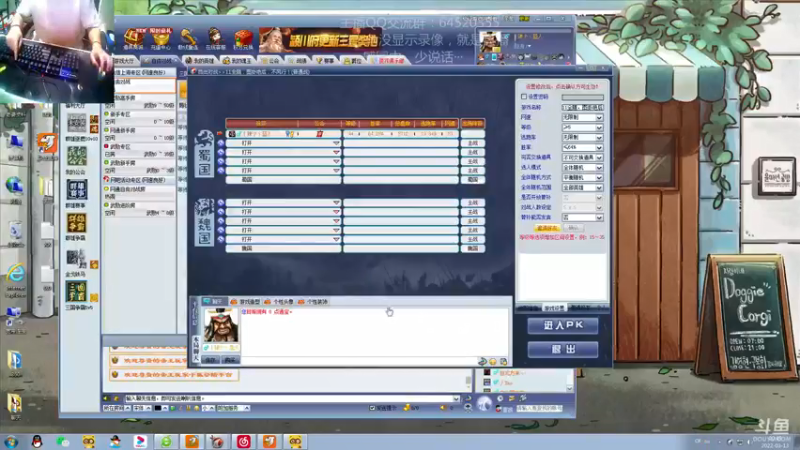The image size is (800, 450).
Task: Open the 三国争霸 icon in lobby left sidebar
Action: pyautogui.click(x=77, y=292)
